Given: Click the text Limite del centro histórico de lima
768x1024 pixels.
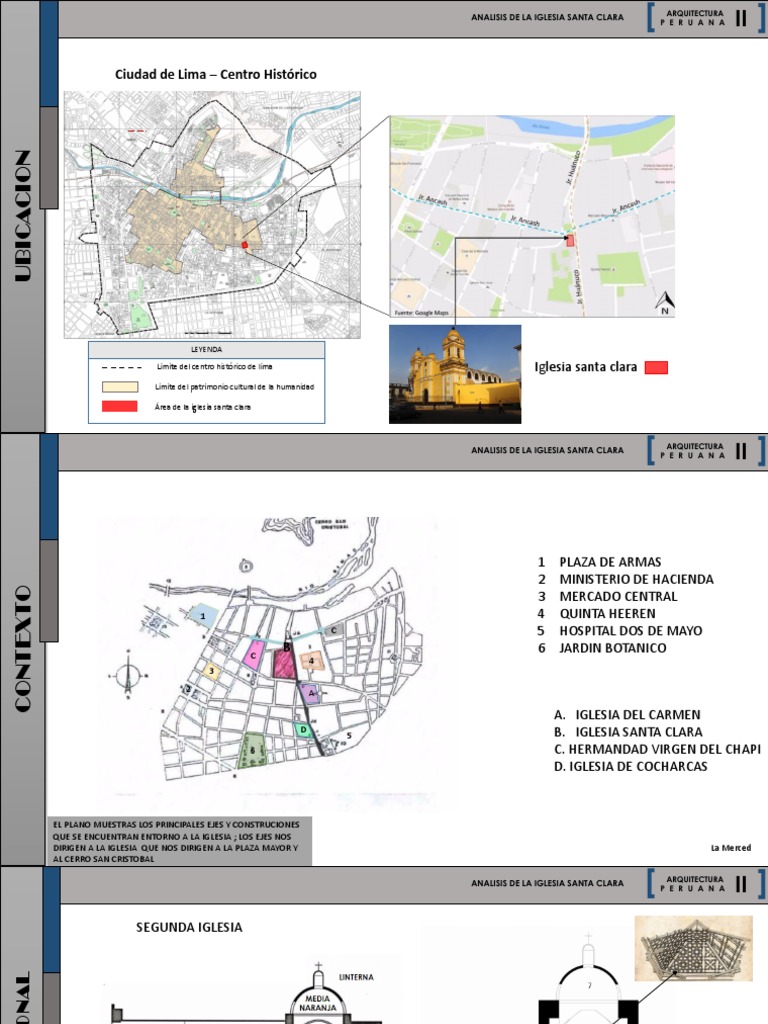Looking at the screenshot, I should pyautogui.click(x=215, y=367).
